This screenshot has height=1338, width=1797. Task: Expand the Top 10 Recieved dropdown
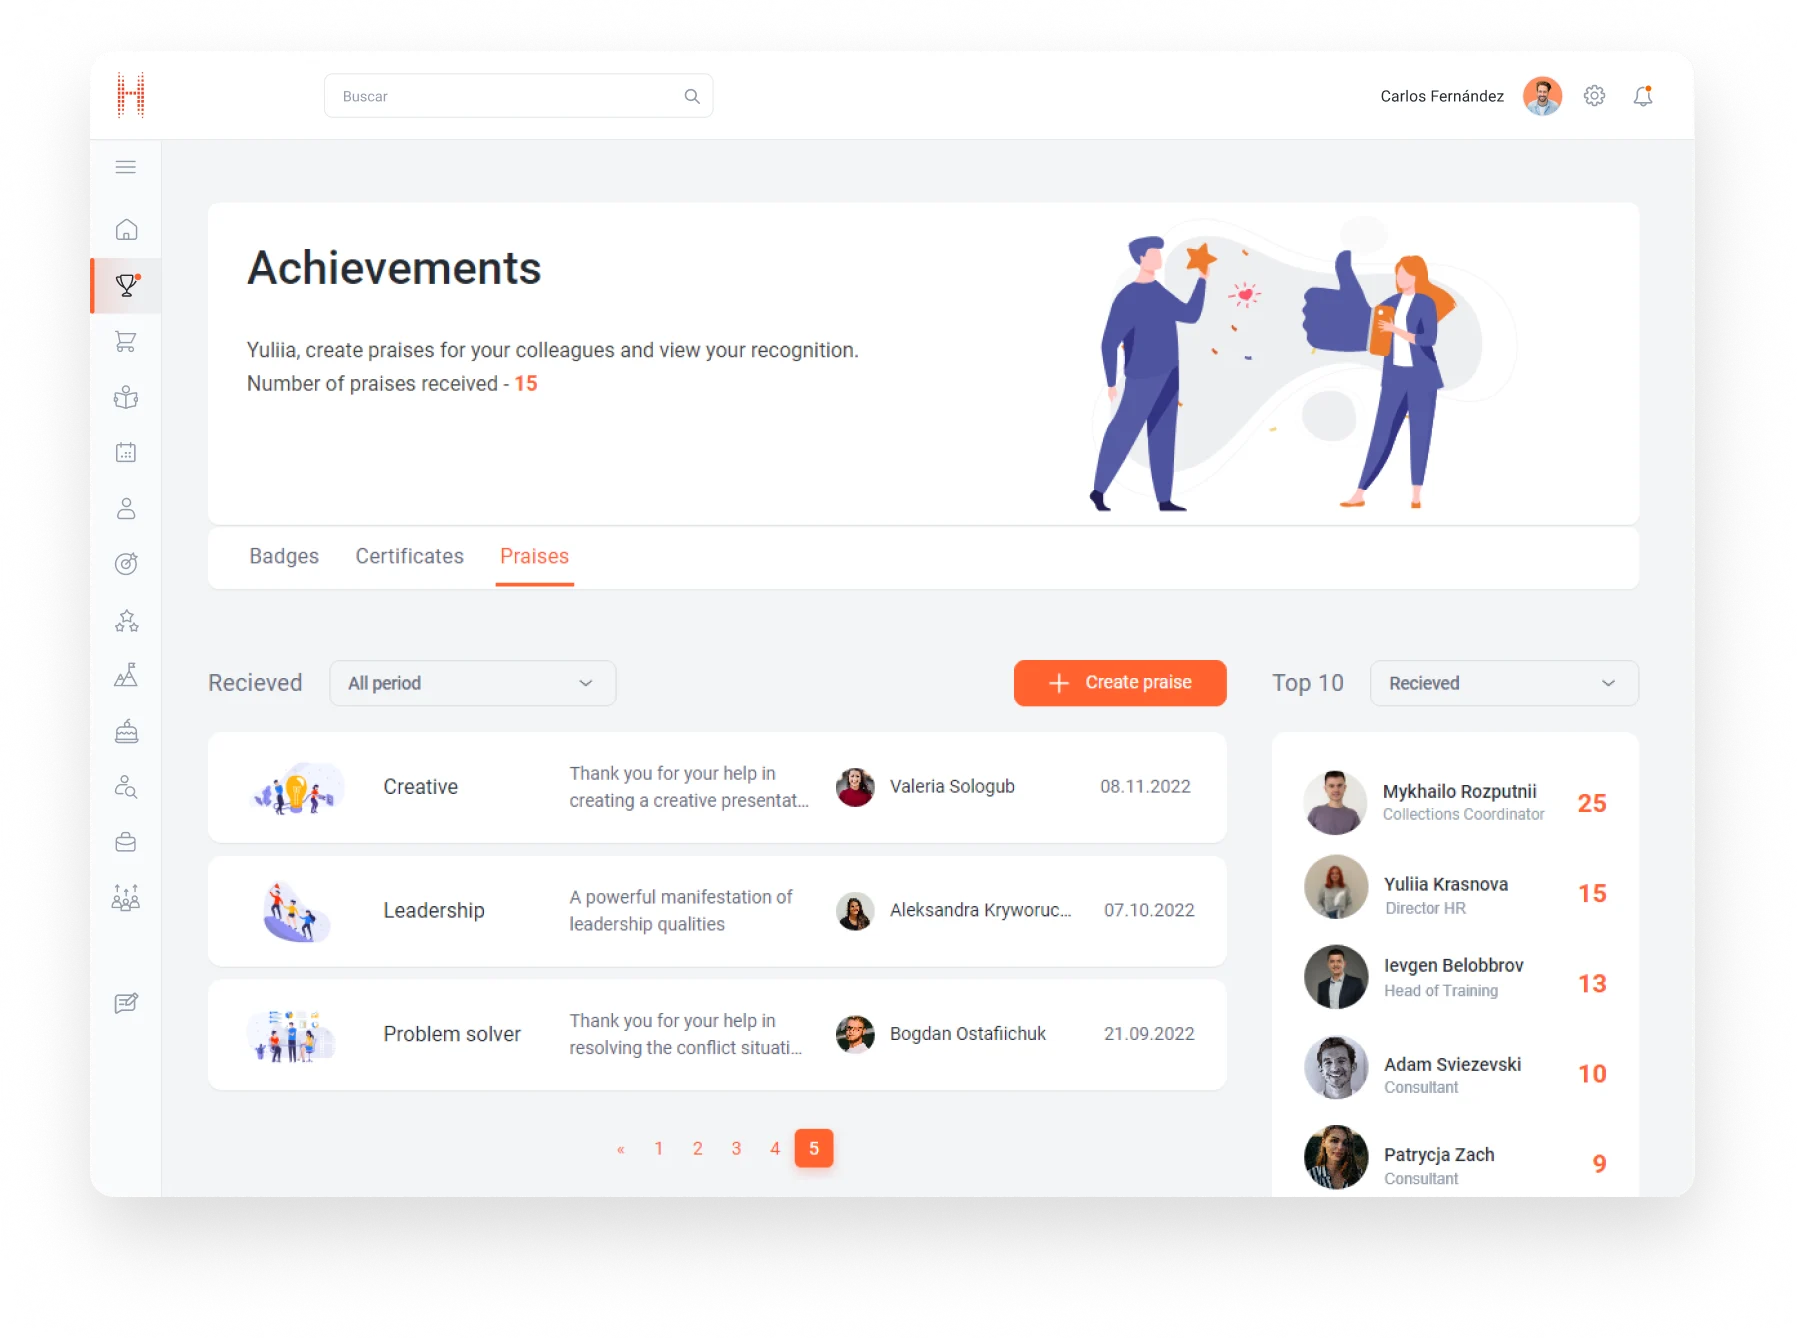pyautogui.click(x=1503, y=683)
